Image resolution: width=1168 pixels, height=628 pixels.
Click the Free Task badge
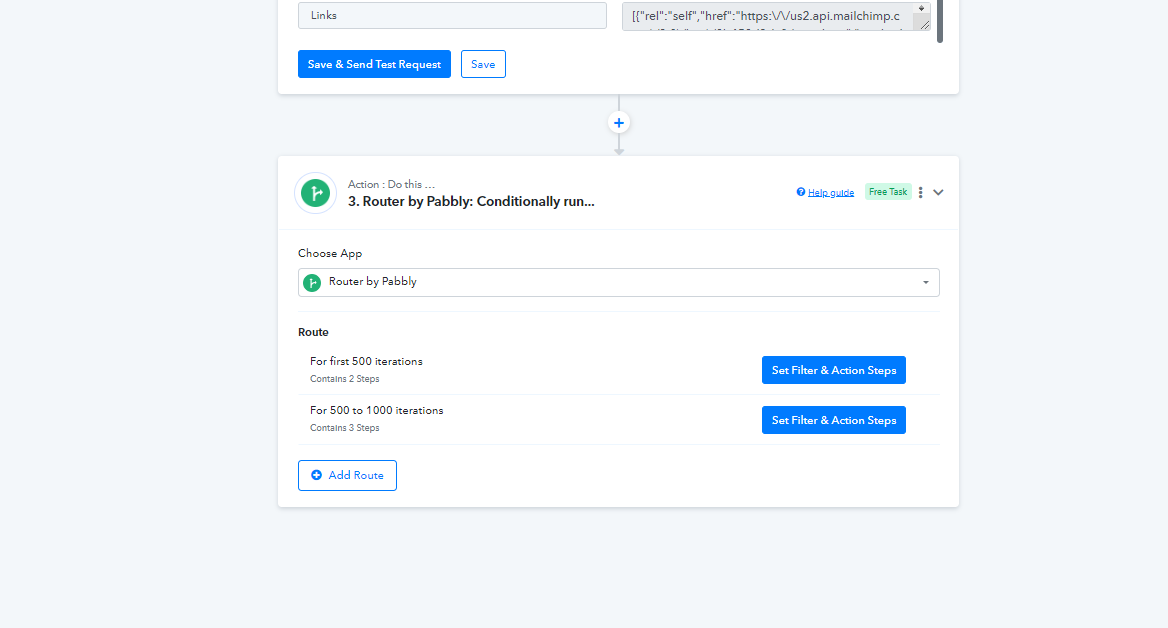pyautogui.click(x=888, y=191)
